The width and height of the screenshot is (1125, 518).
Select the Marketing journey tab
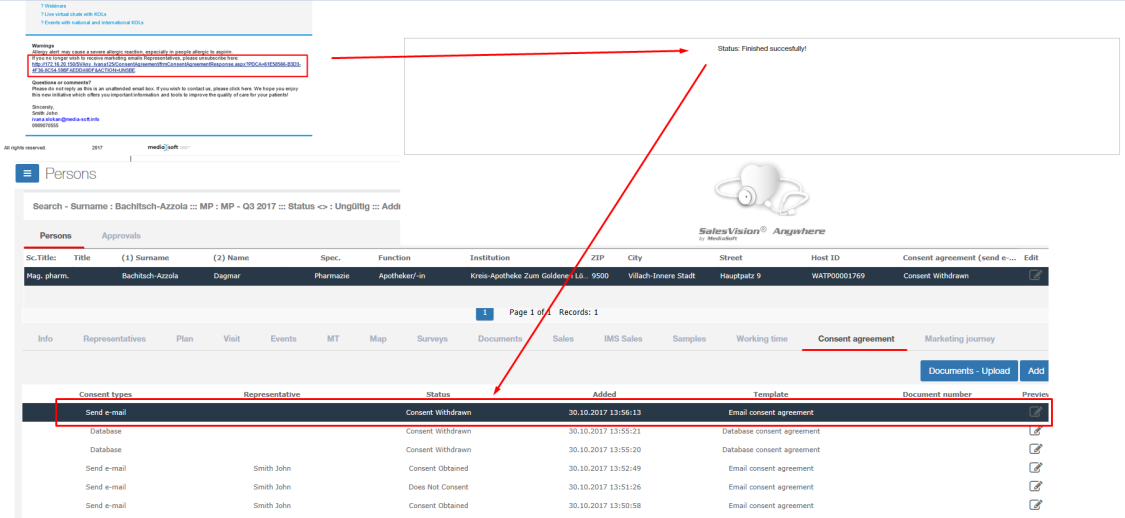click(x=966, y=339)
